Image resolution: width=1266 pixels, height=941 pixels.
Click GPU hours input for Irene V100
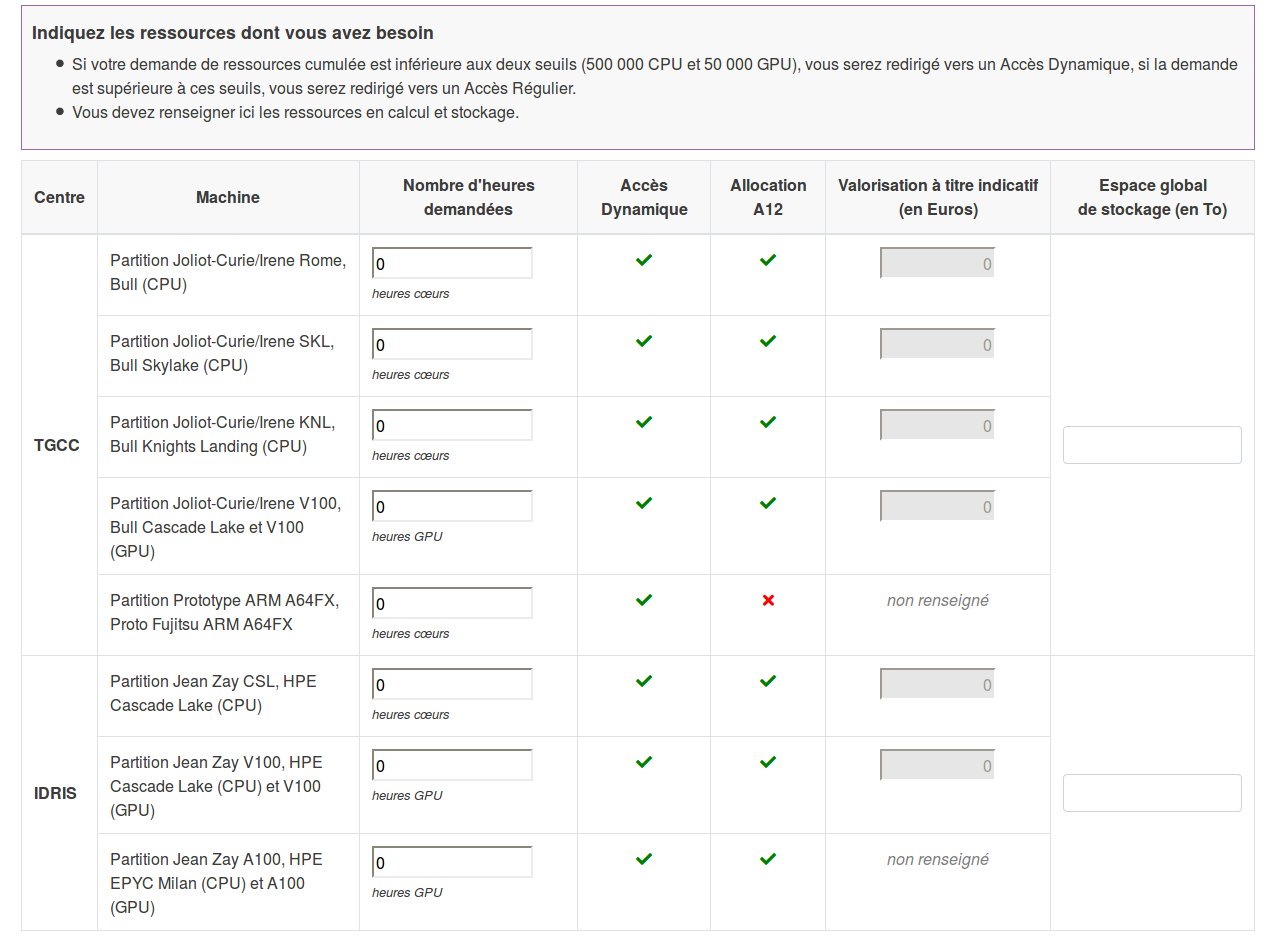coord(452,506)
